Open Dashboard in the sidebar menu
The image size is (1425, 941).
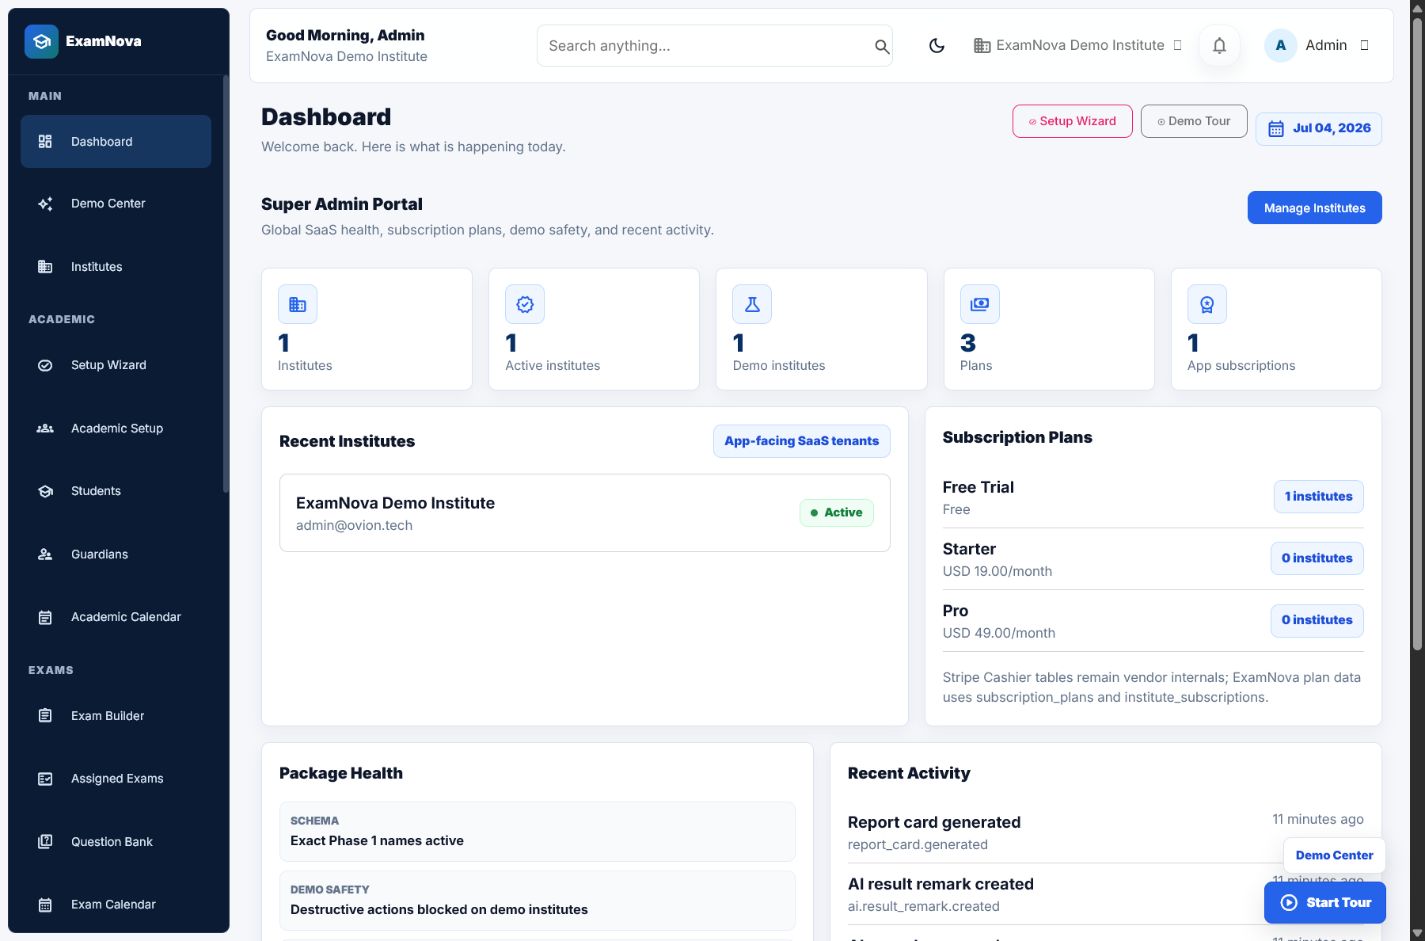pos(116,142)
